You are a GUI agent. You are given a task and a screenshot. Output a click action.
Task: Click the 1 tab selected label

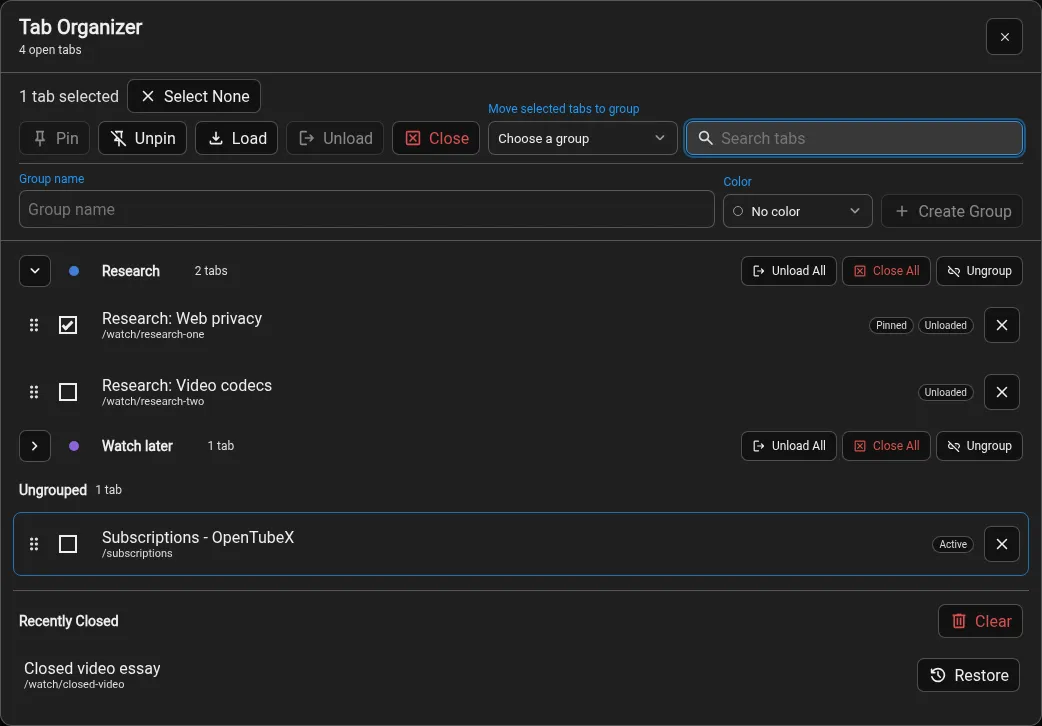pos(69,96)
